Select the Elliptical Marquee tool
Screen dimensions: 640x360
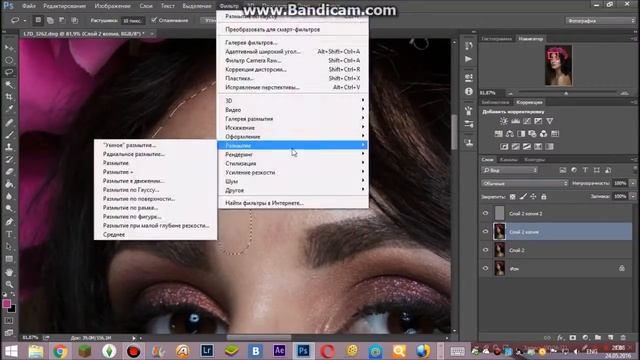tap(9, 60)
